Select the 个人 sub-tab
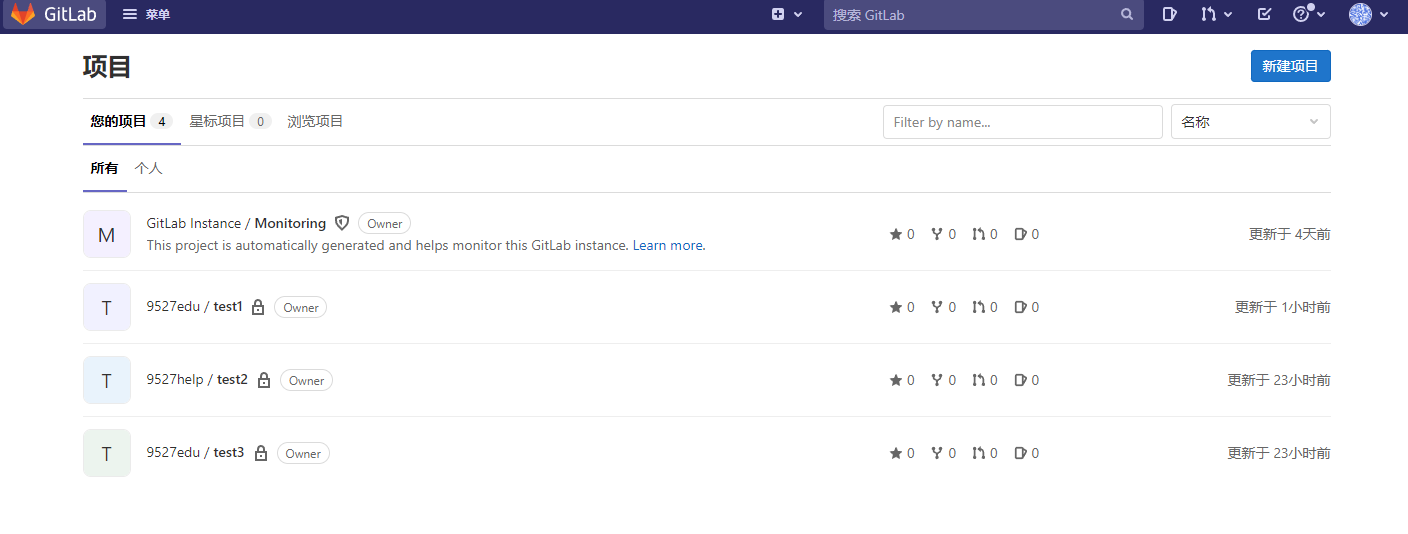Image resolution: width=1408 pixels, height=534 pixels. [148, 168]
